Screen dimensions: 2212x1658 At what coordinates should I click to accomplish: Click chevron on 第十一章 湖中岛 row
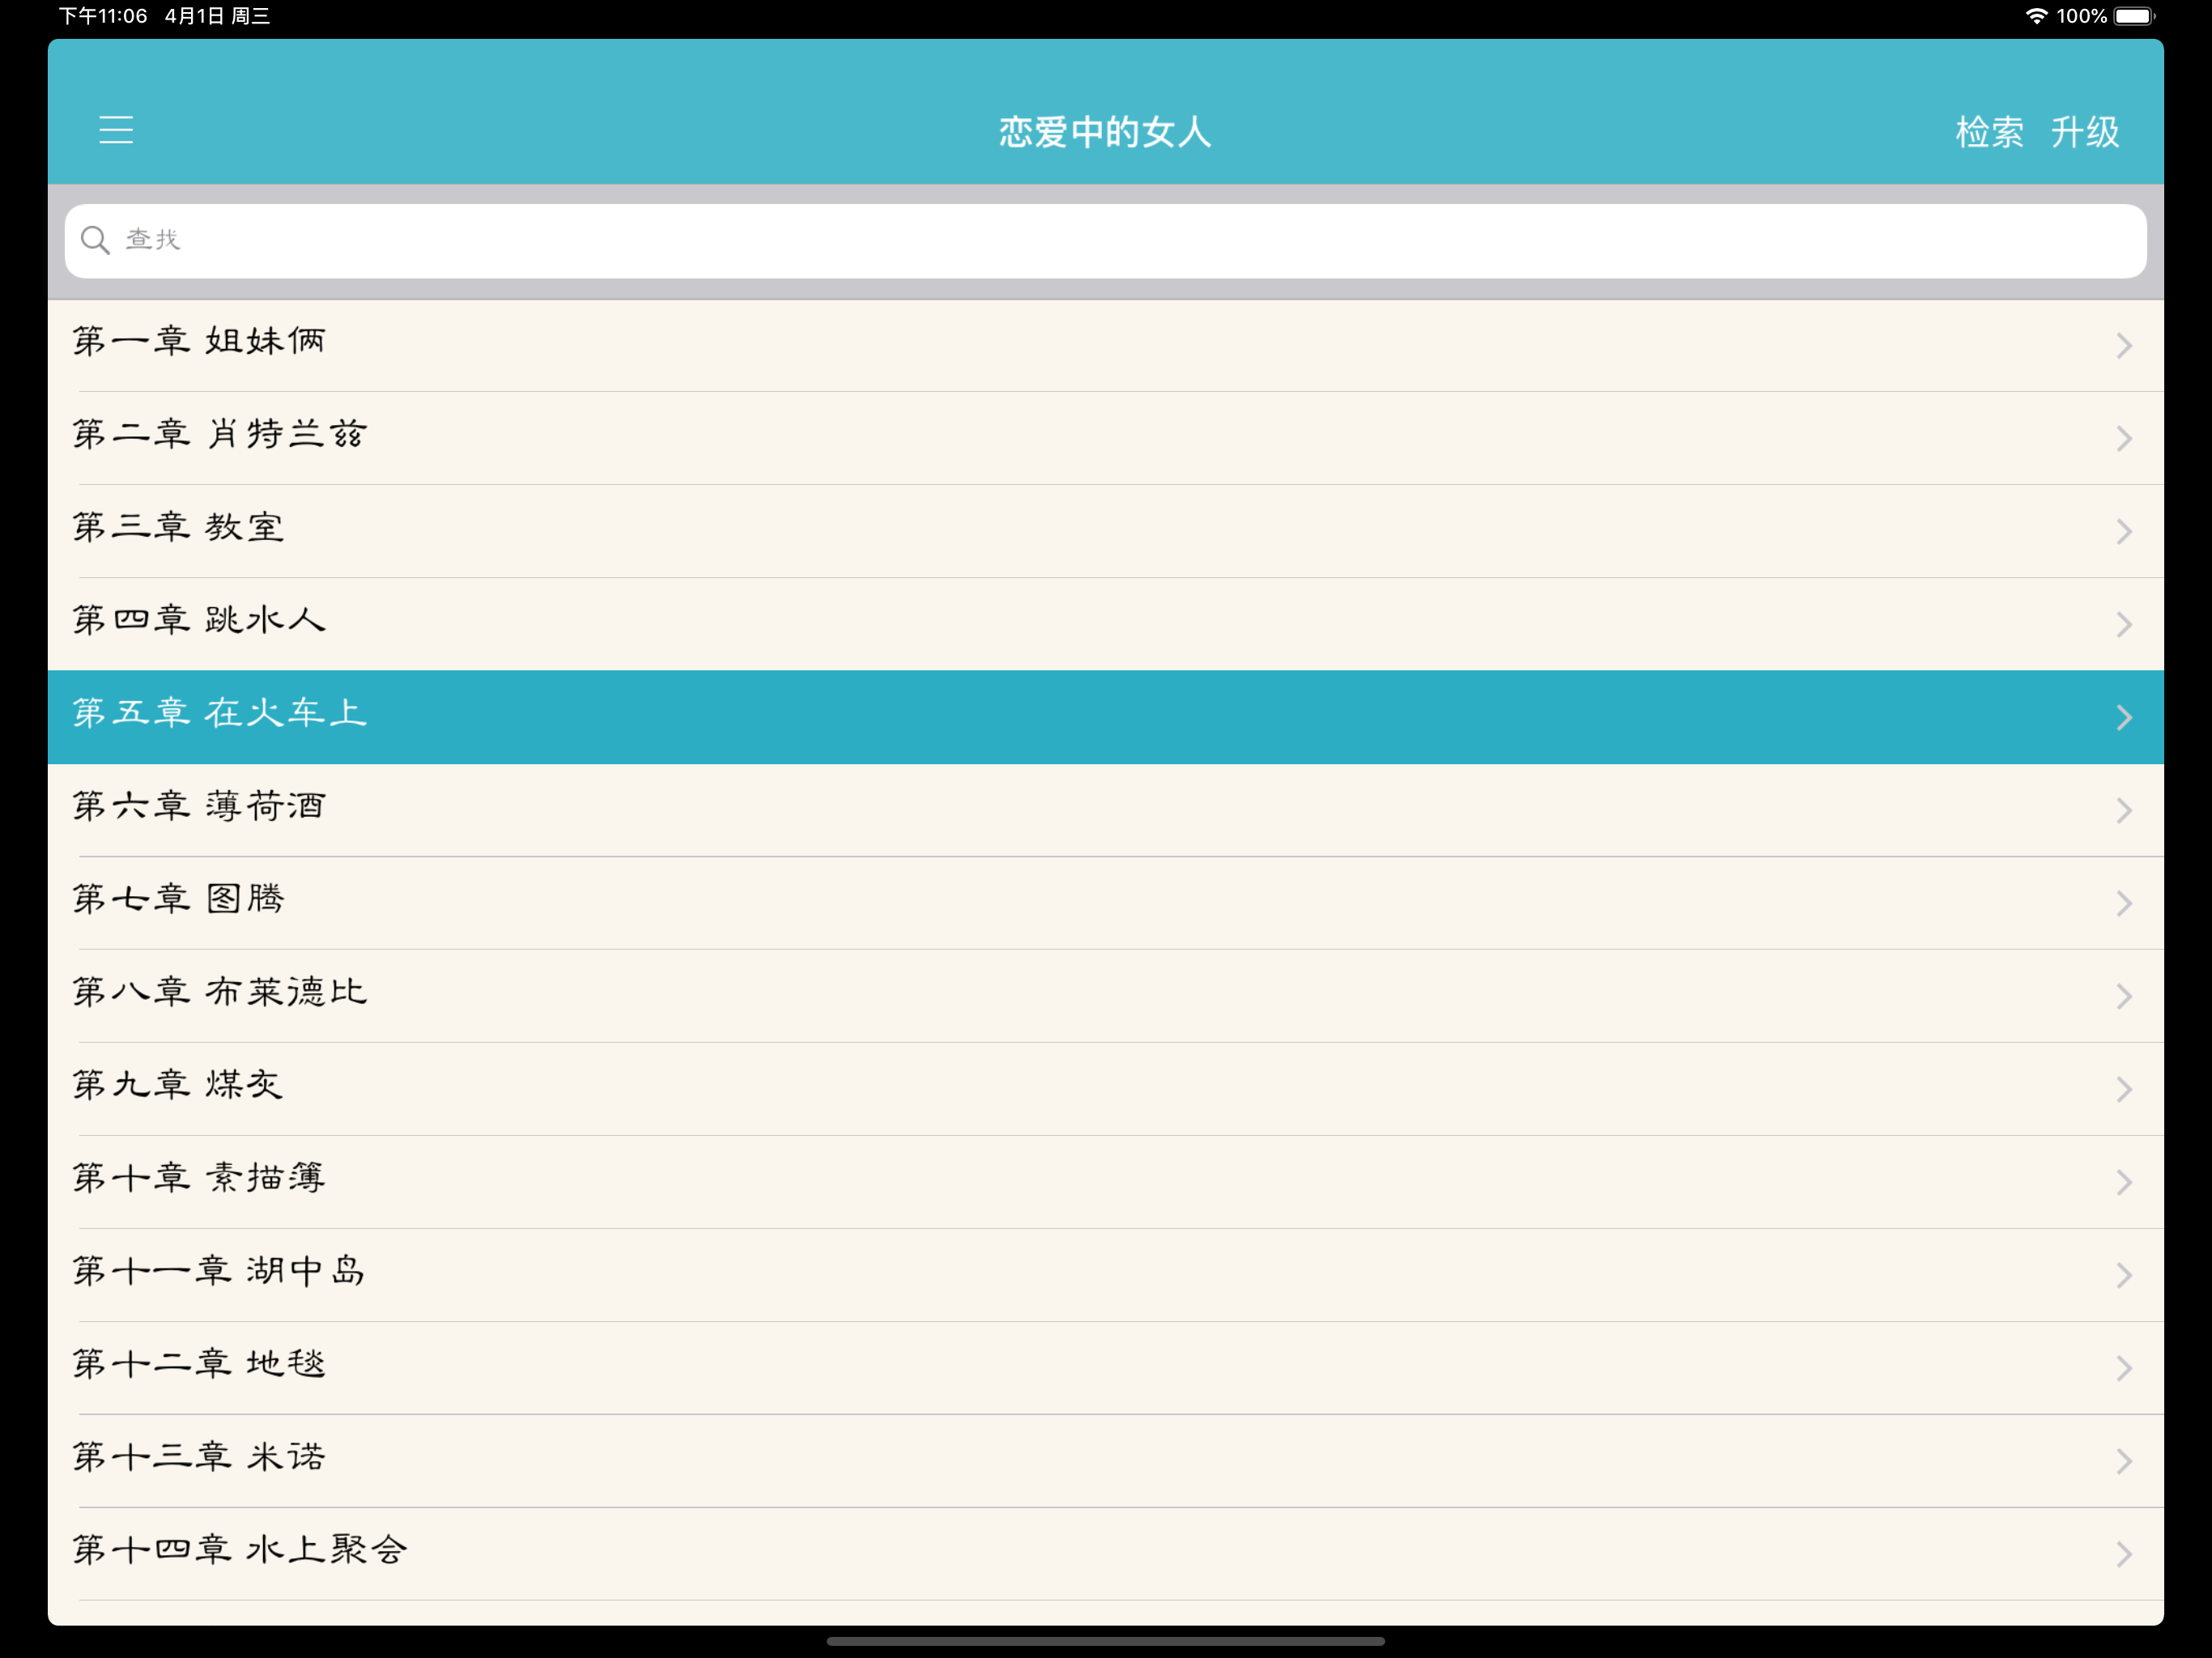(x=2124, y=1276)
